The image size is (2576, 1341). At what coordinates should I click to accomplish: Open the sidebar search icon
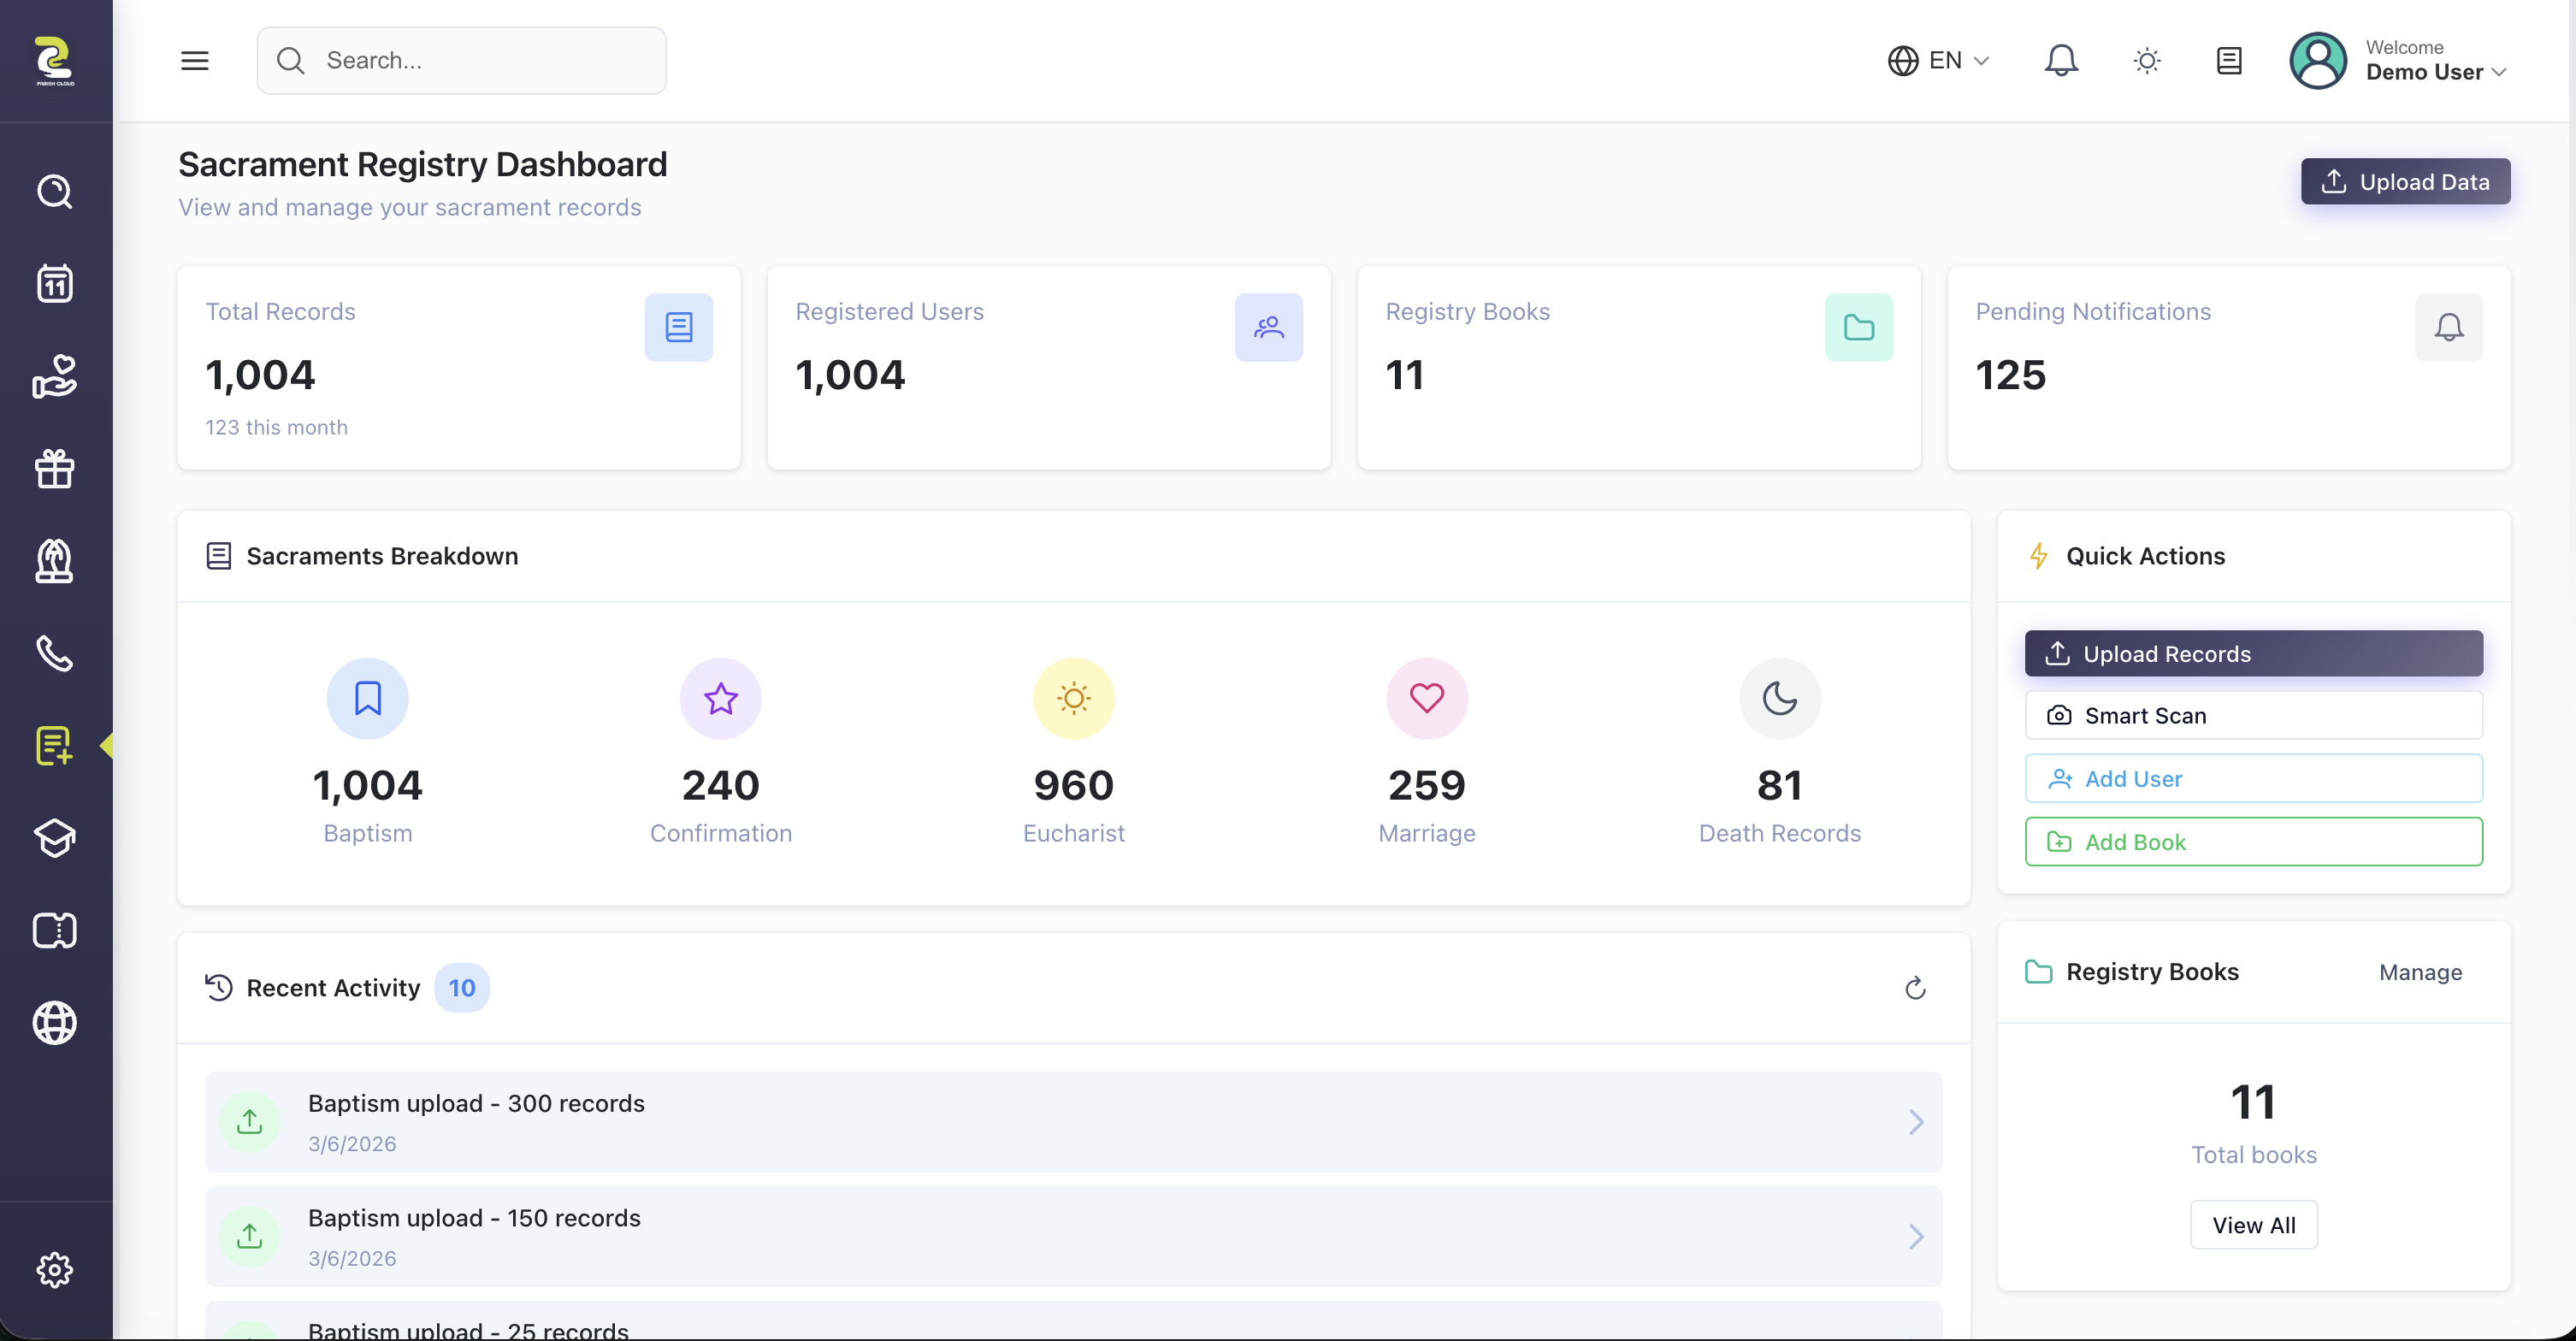[x=55, y=191]
